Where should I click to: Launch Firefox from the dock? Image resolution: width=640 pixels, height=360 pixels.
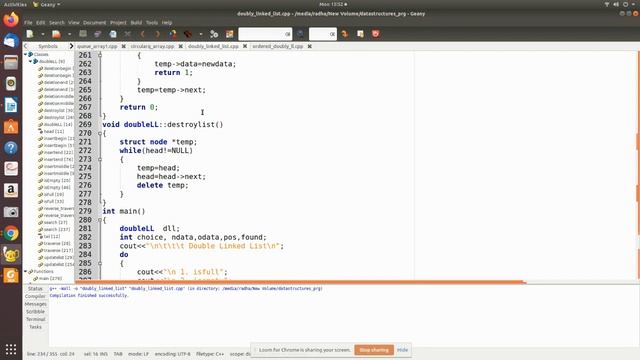[11, 20]
